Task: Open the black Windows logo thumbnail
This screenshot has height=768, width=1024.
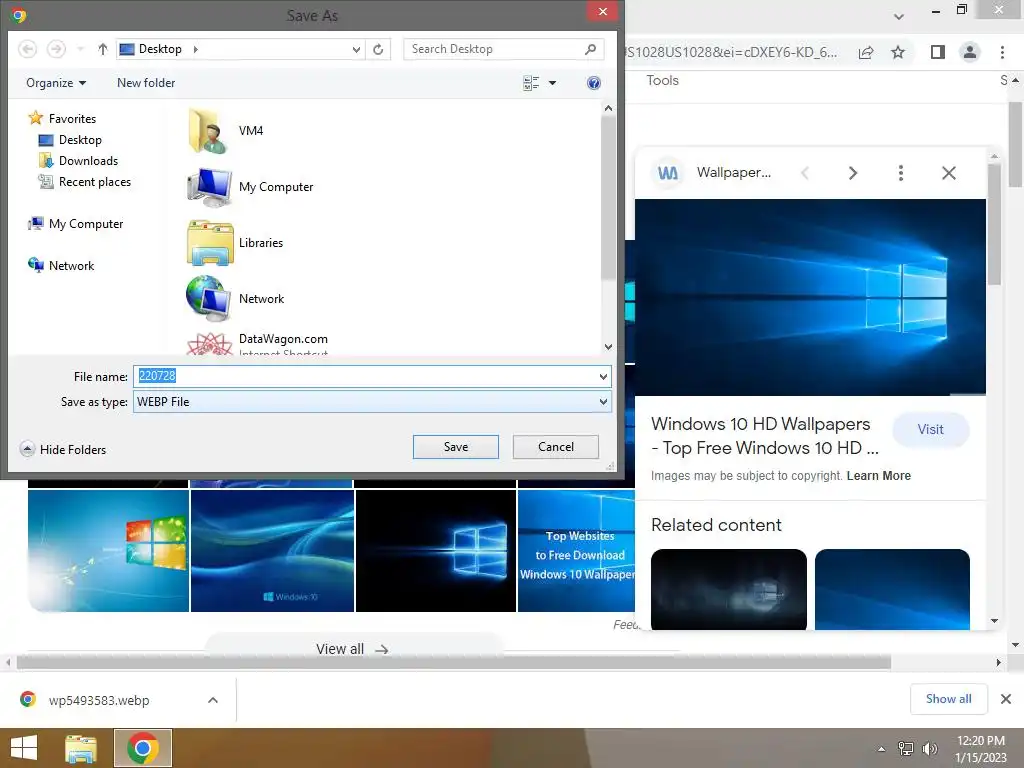Action: click(x=436, y=551)
